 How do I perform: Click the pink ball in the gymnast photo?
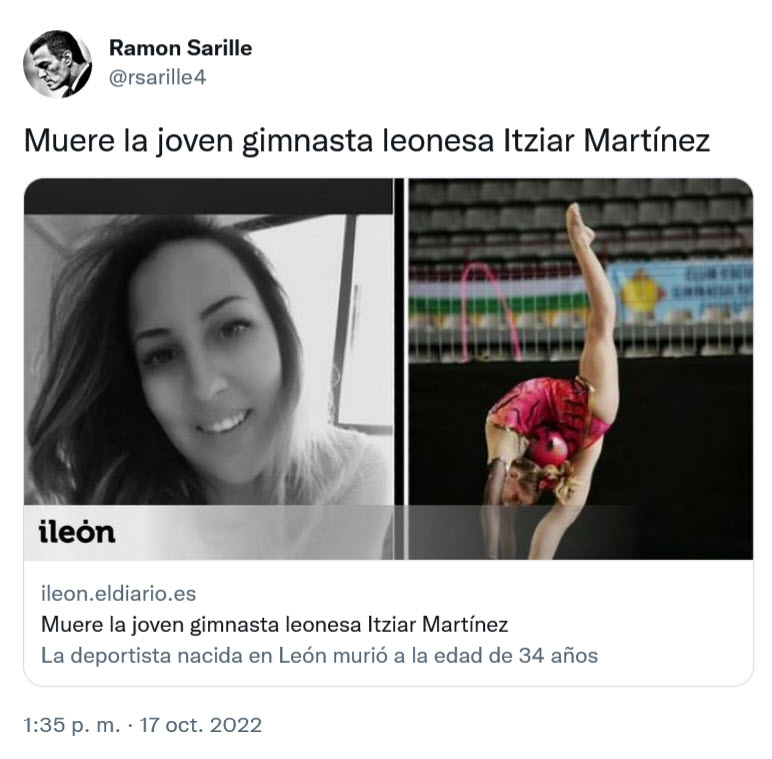547,445
